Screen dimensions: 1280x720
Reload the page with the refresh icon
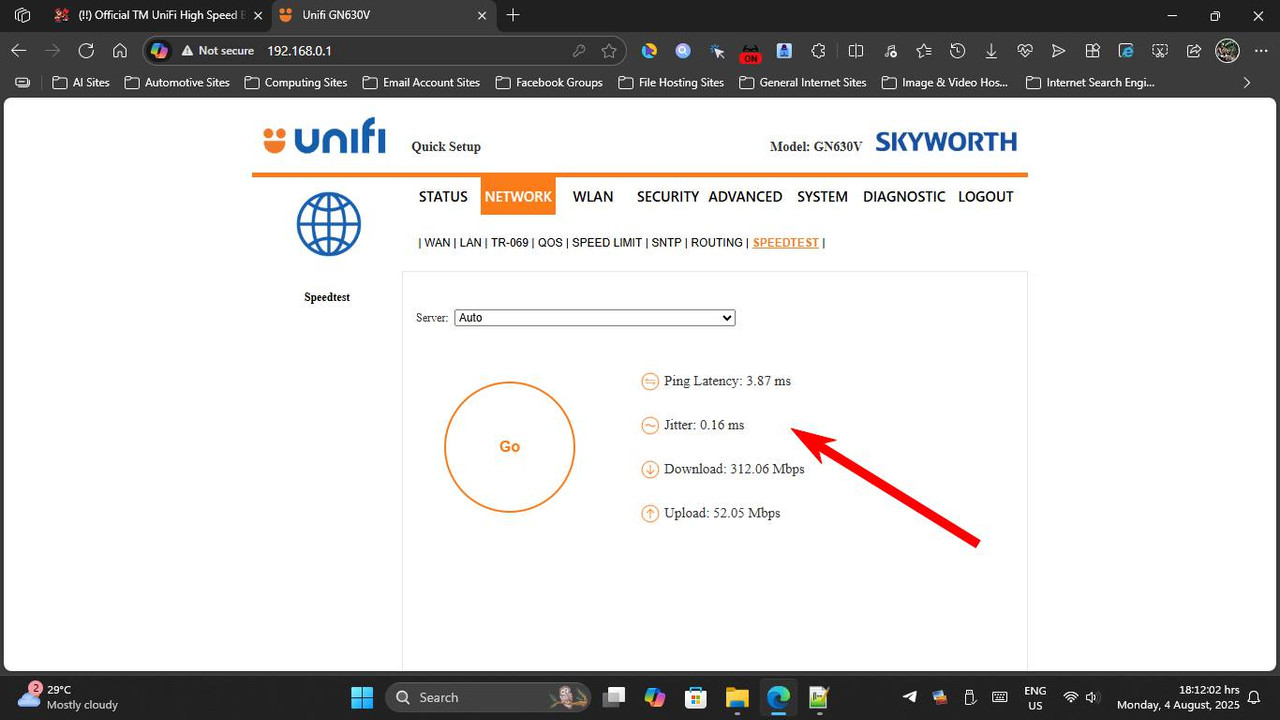pos(86,50)
